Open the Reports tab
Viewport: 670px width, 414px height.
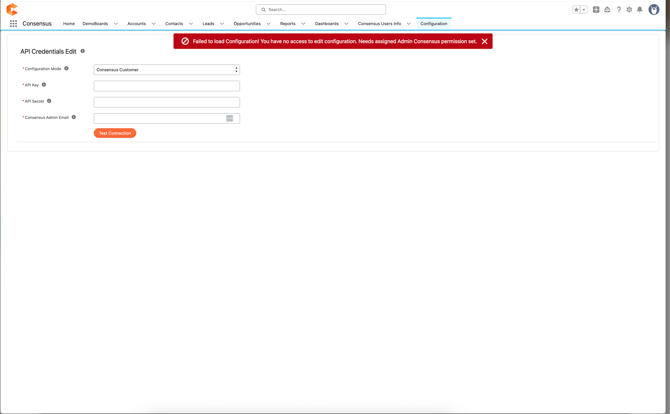coord(288,23)
